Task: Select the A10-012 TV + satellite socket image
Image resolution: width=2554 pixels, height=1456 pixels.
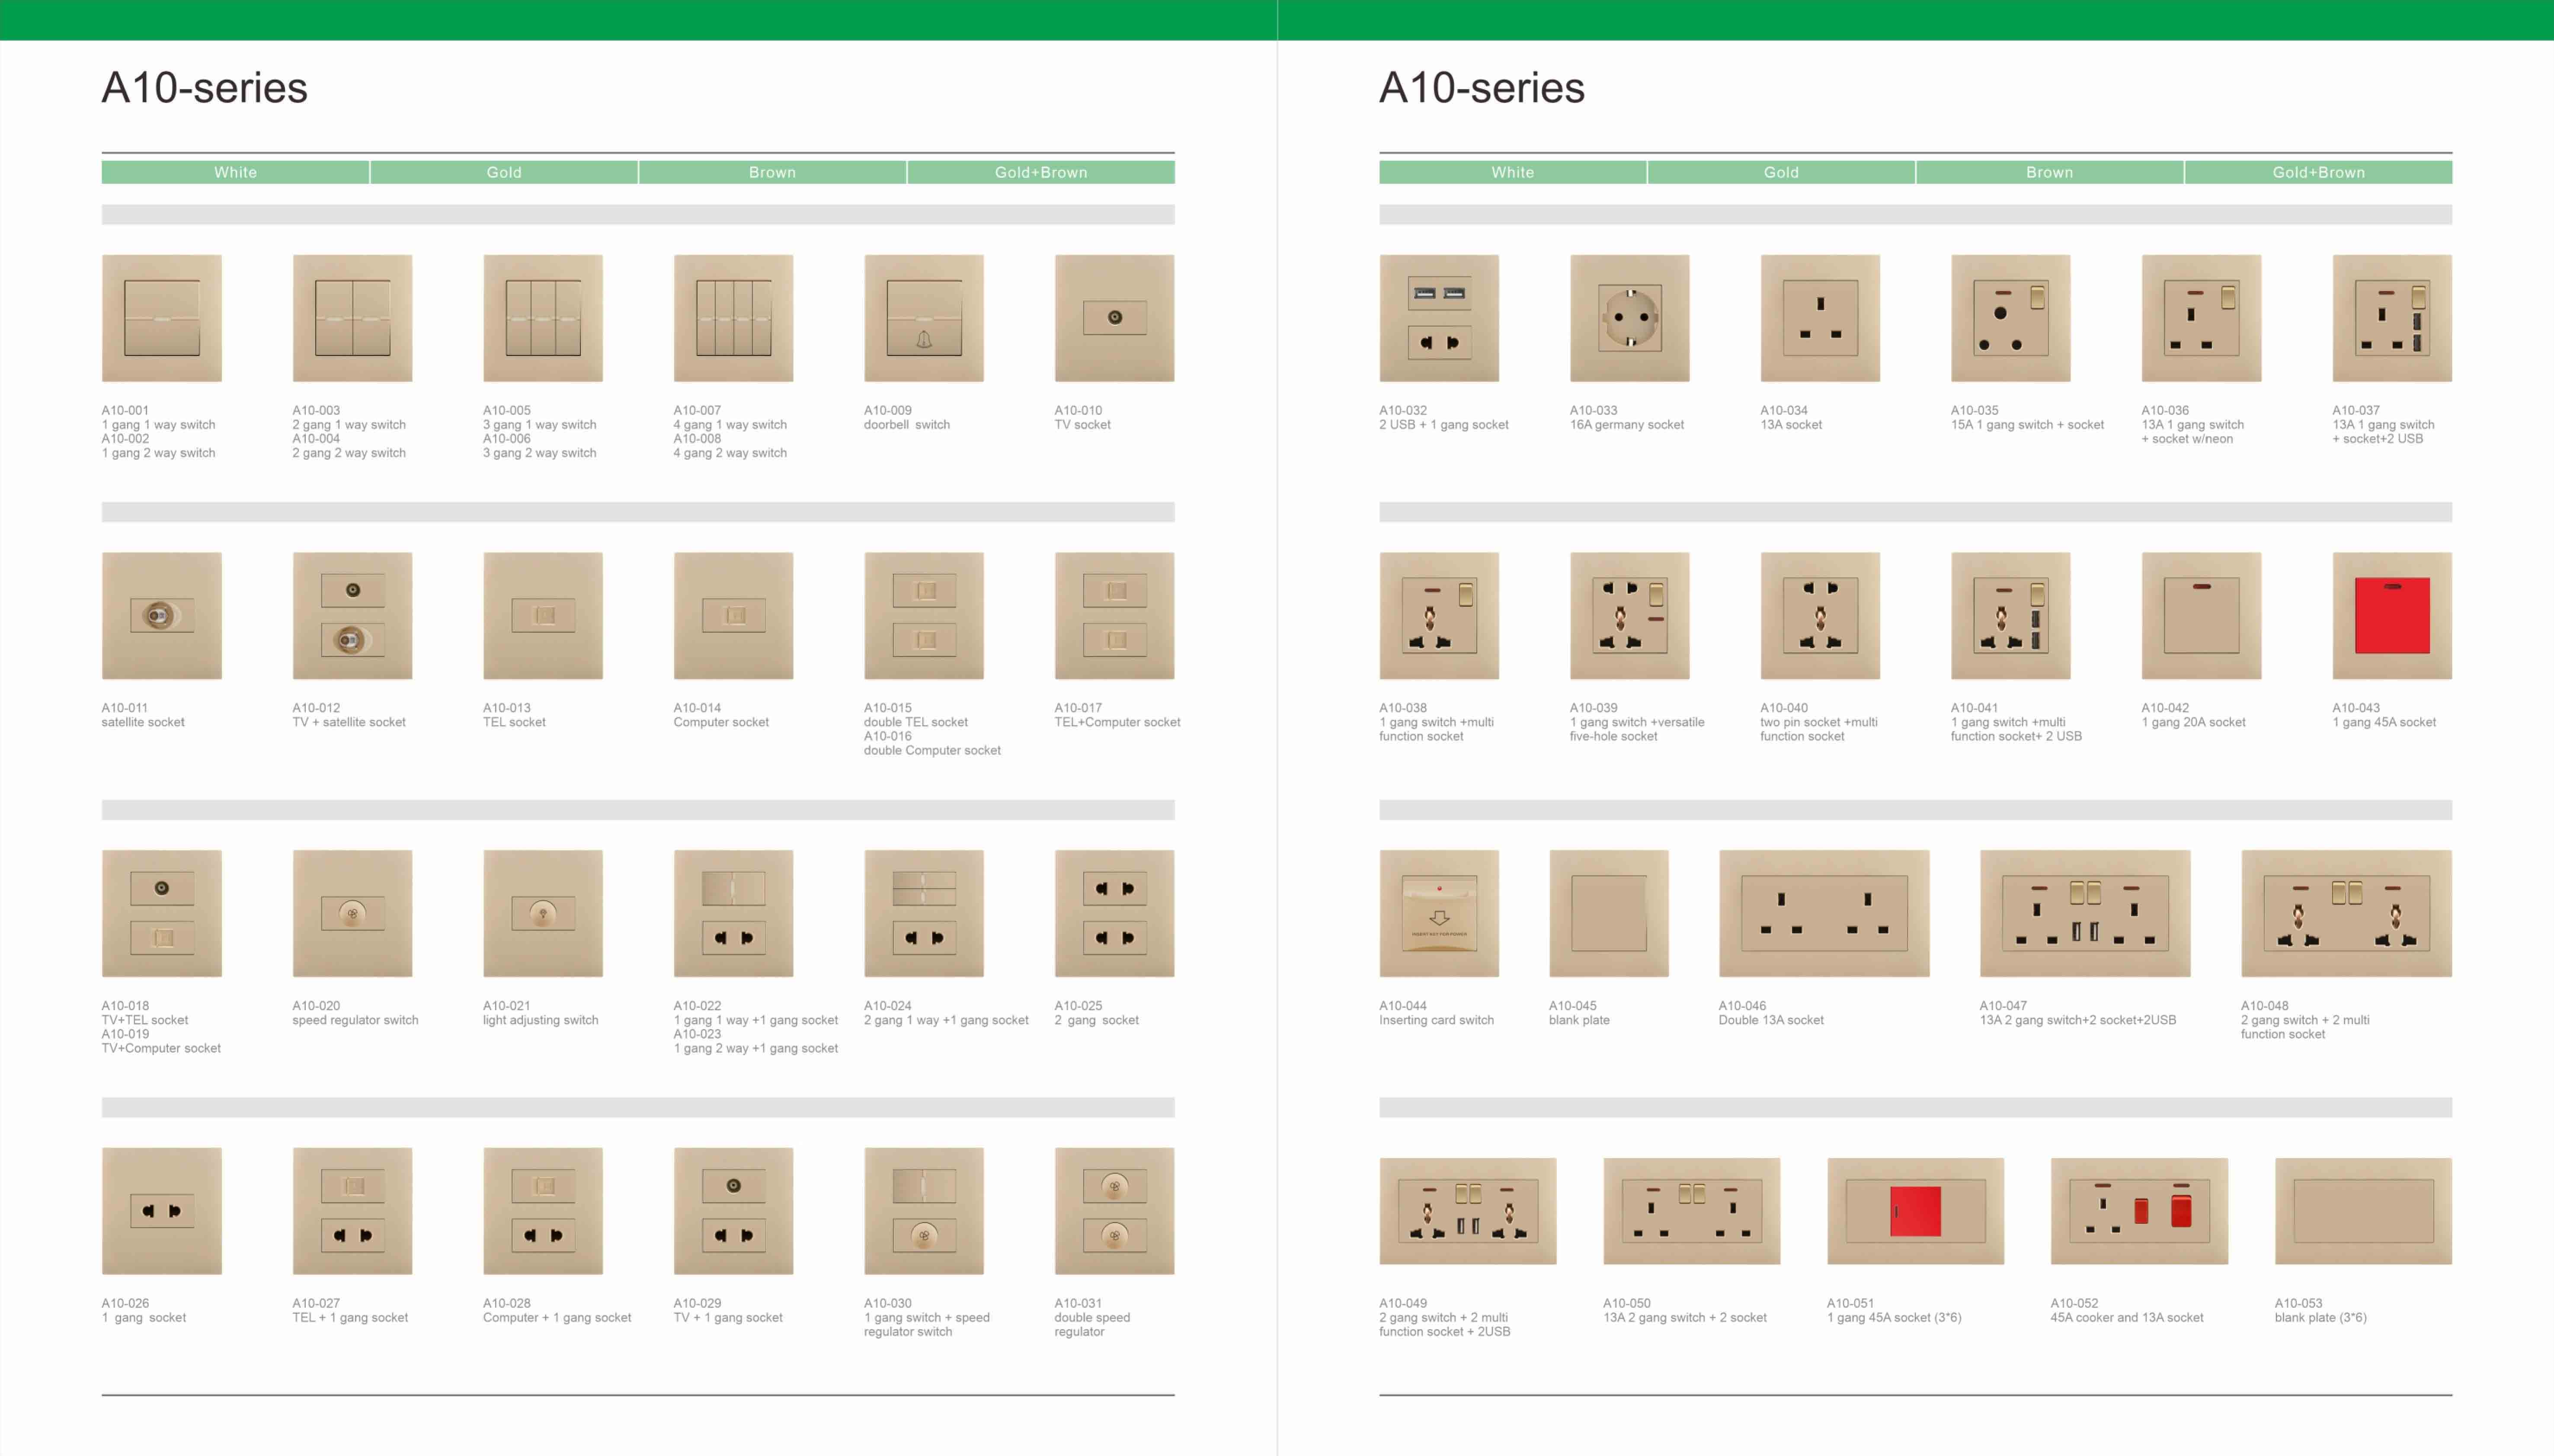Action: point(352,616)
